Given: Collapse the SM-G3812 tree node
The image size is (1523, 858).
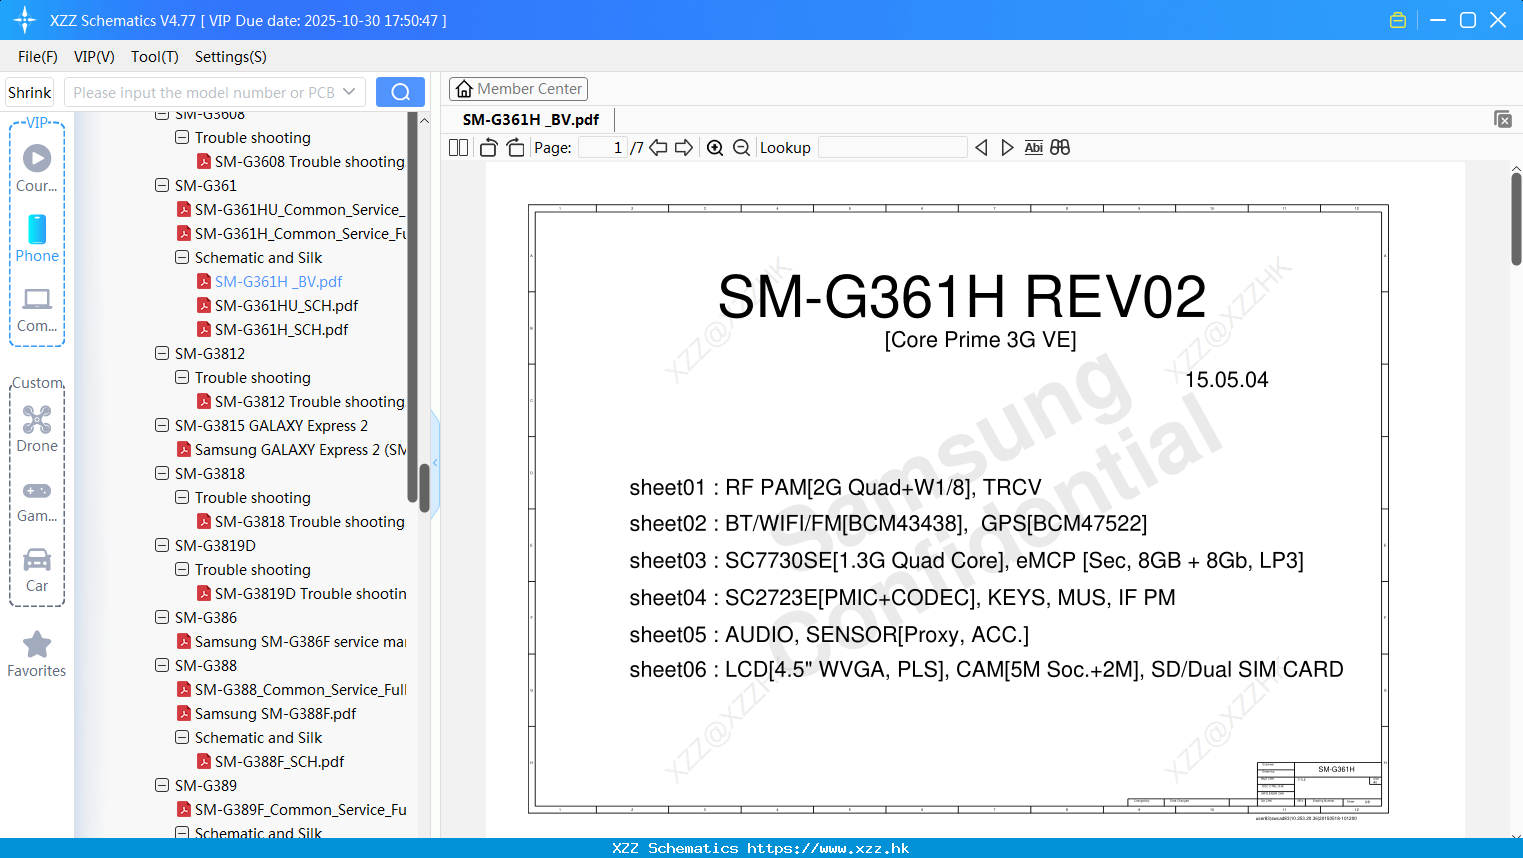Looking at the screenshot, I should coord(162,353).
